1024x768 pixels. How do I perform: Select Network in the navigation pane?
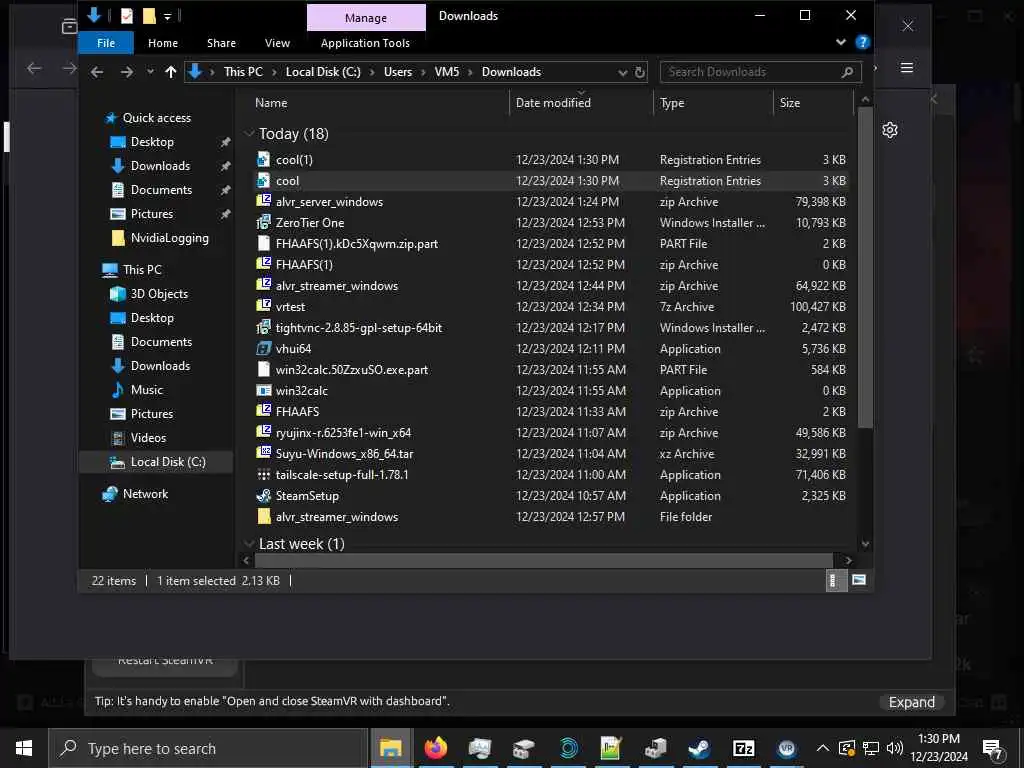pyautogui.click(x=145, y=494)
